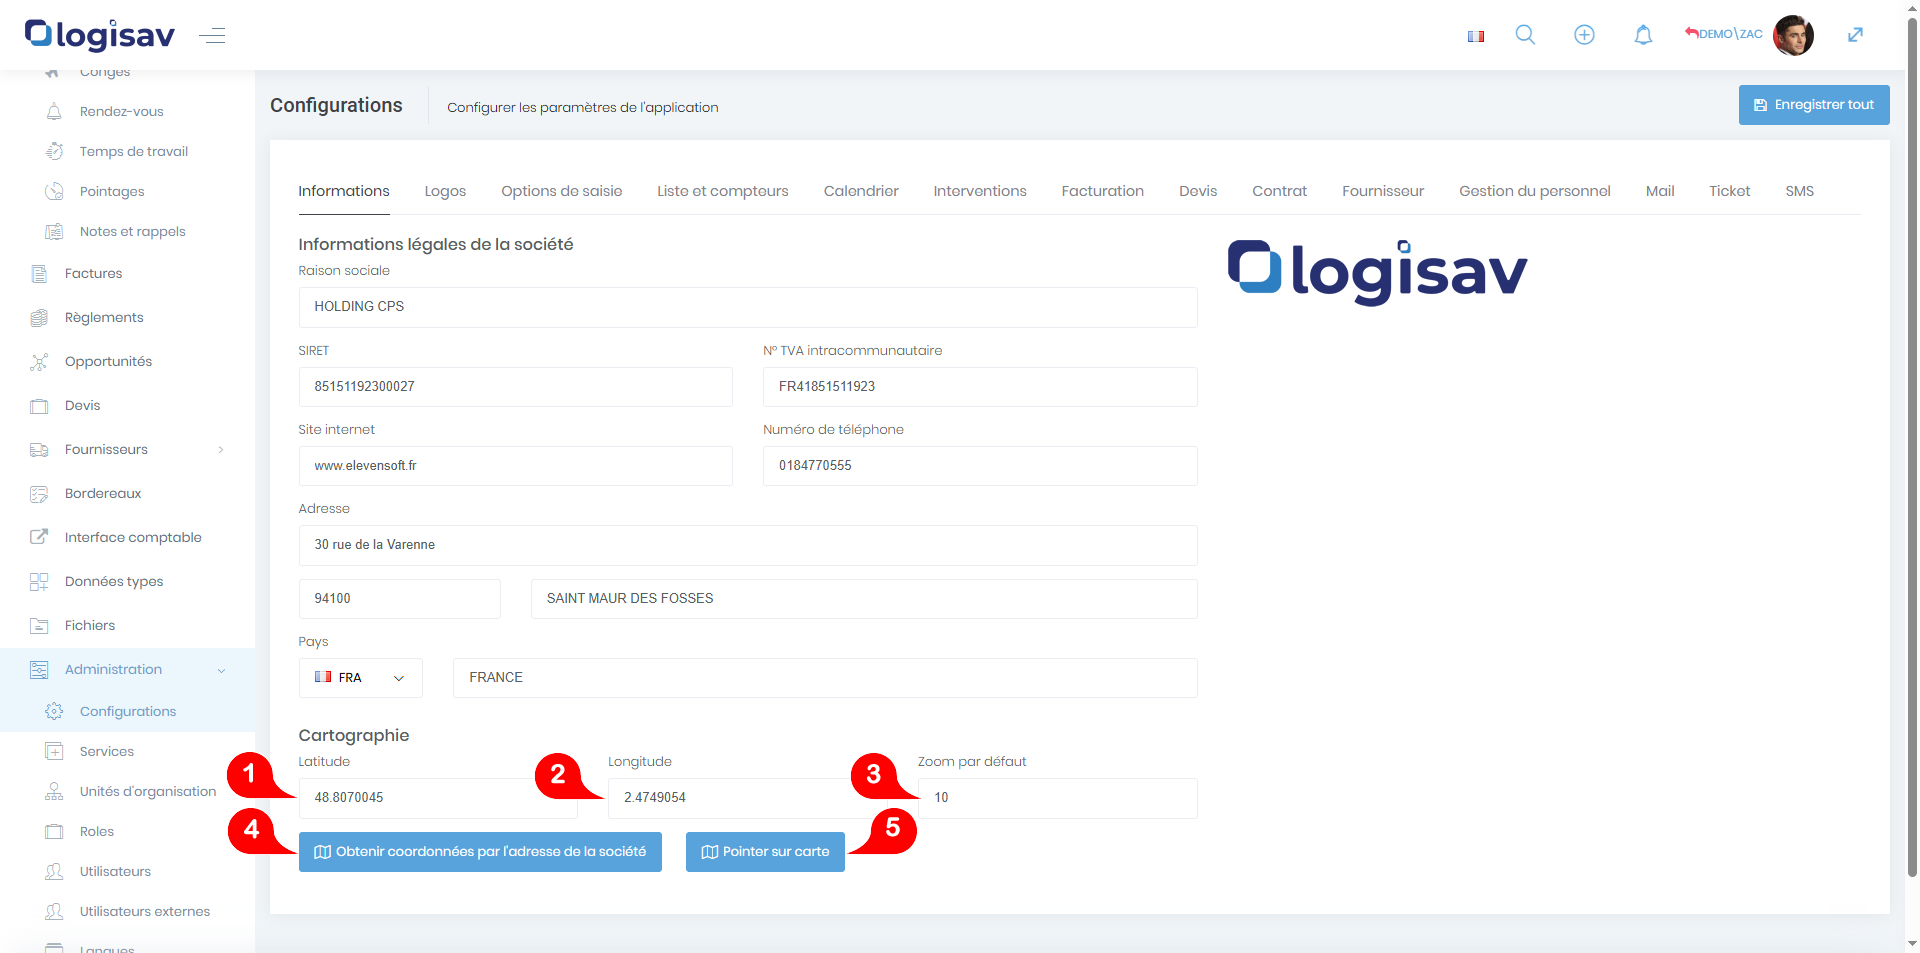Click the search magnifier icon in header
The width and height of the screenshot is (1920, 953).
click(x=1525, y=35)
